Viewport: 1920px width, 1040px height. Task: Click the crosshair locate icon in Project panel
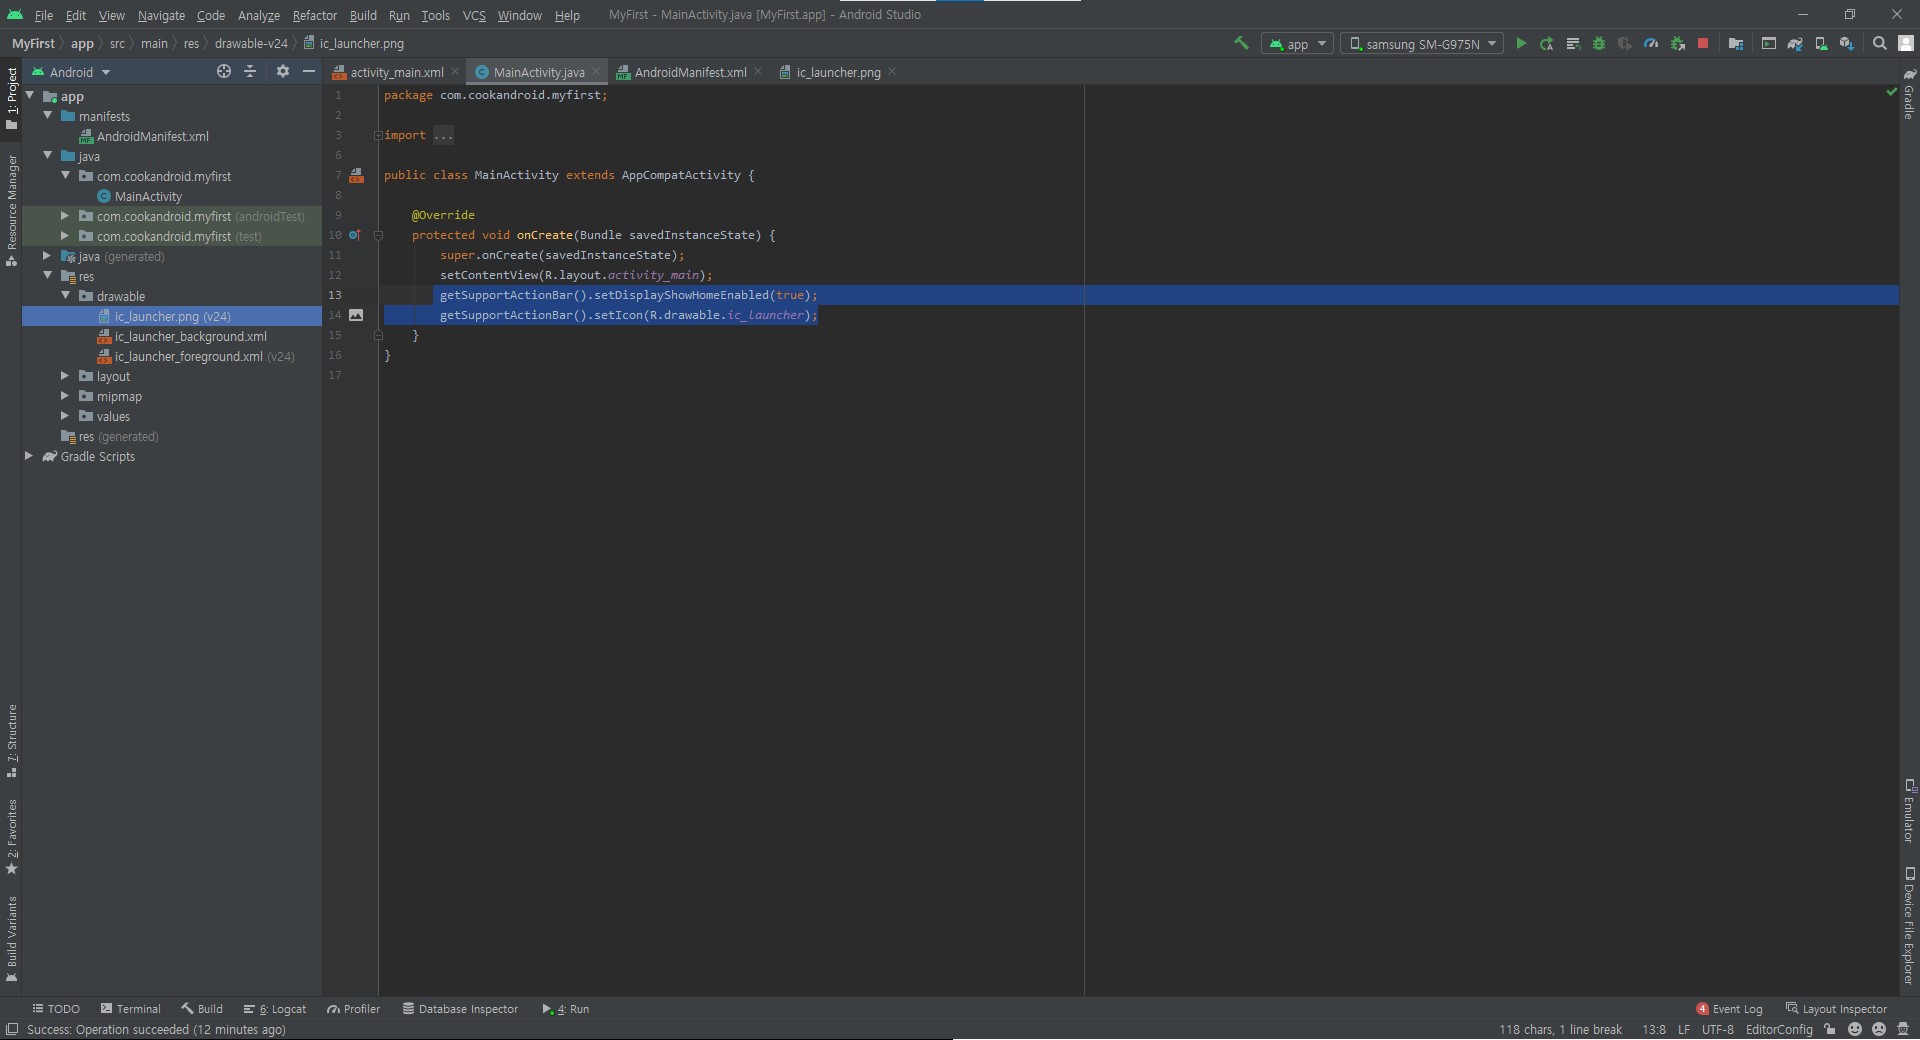[224, 72]
